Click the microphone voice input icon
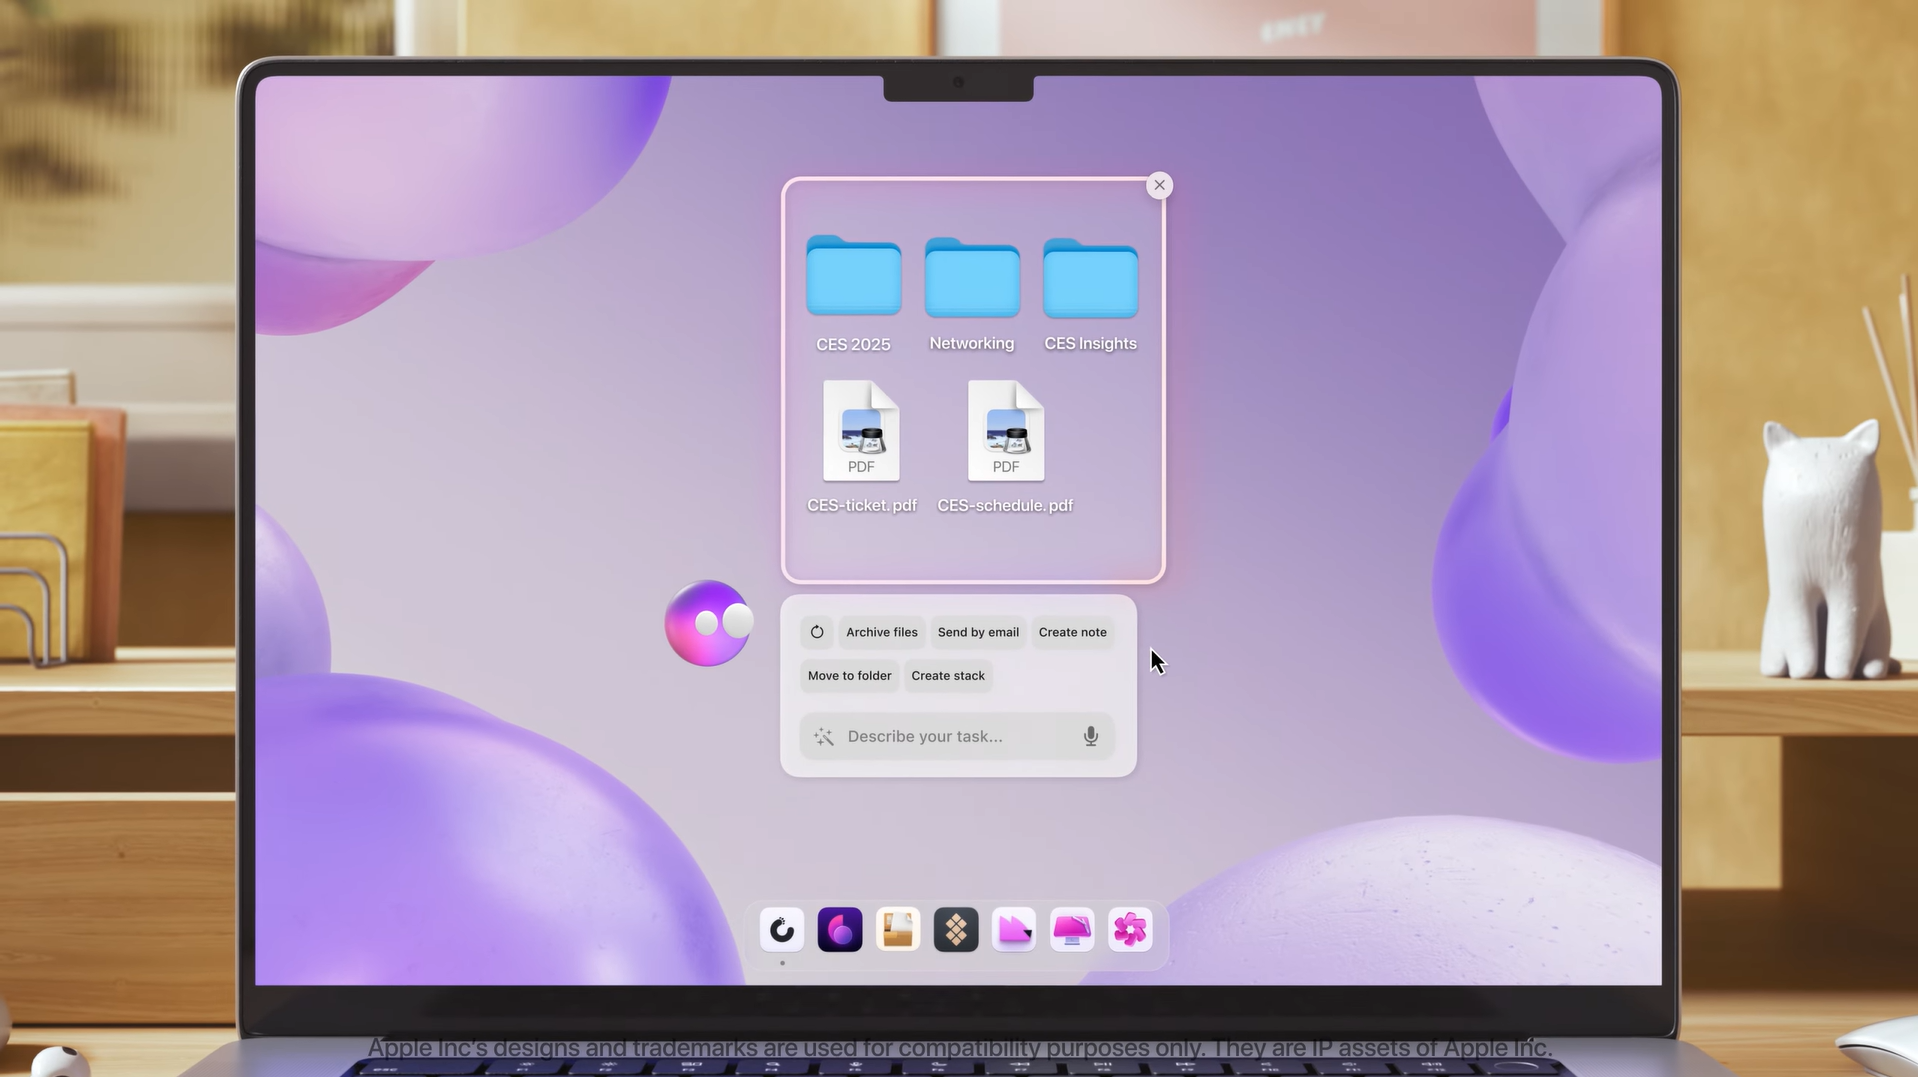The image size is (1918, 1077). (1090, 736)
